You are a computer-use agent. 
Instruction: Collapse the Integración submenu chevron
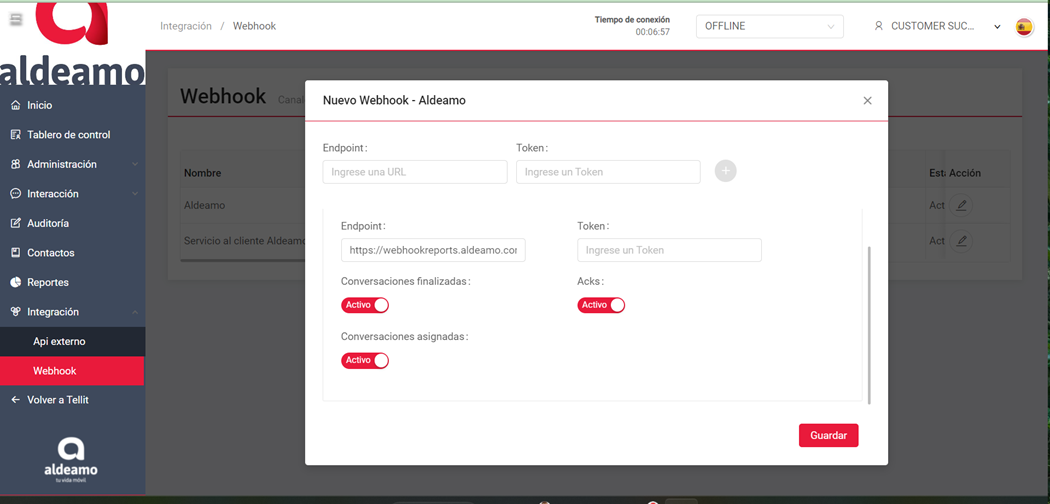(x=135, y=312)
